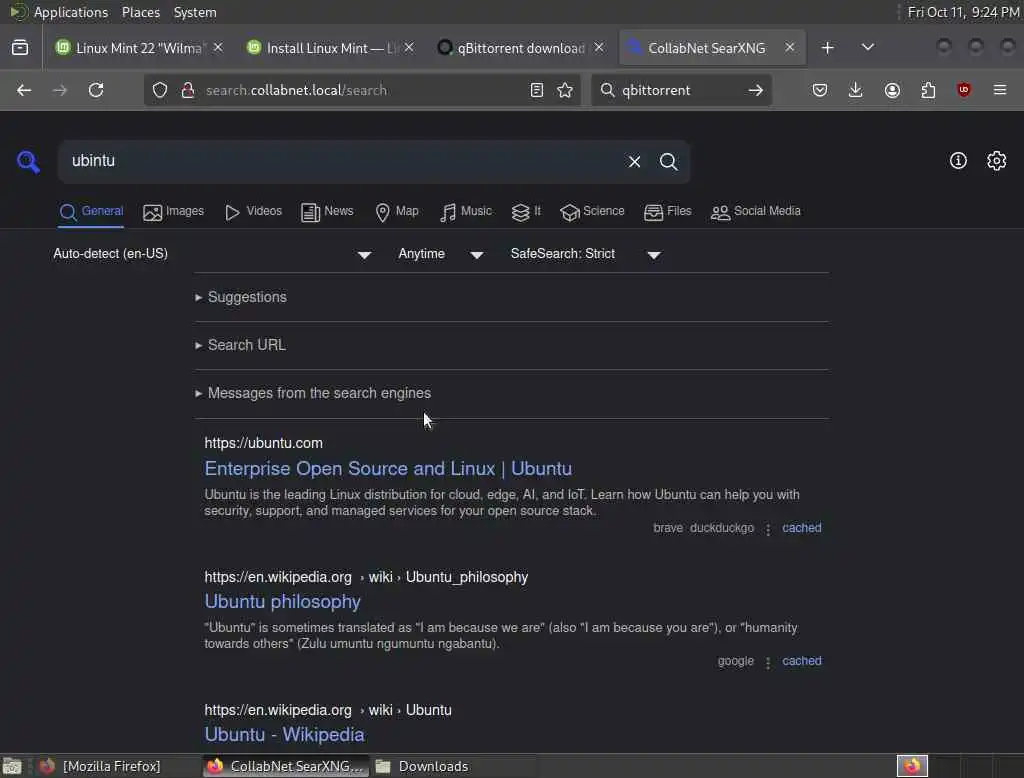Open Firefox View recent browsing icon
This screenshot has height=778, width=1024.
(x=20, y=48)
